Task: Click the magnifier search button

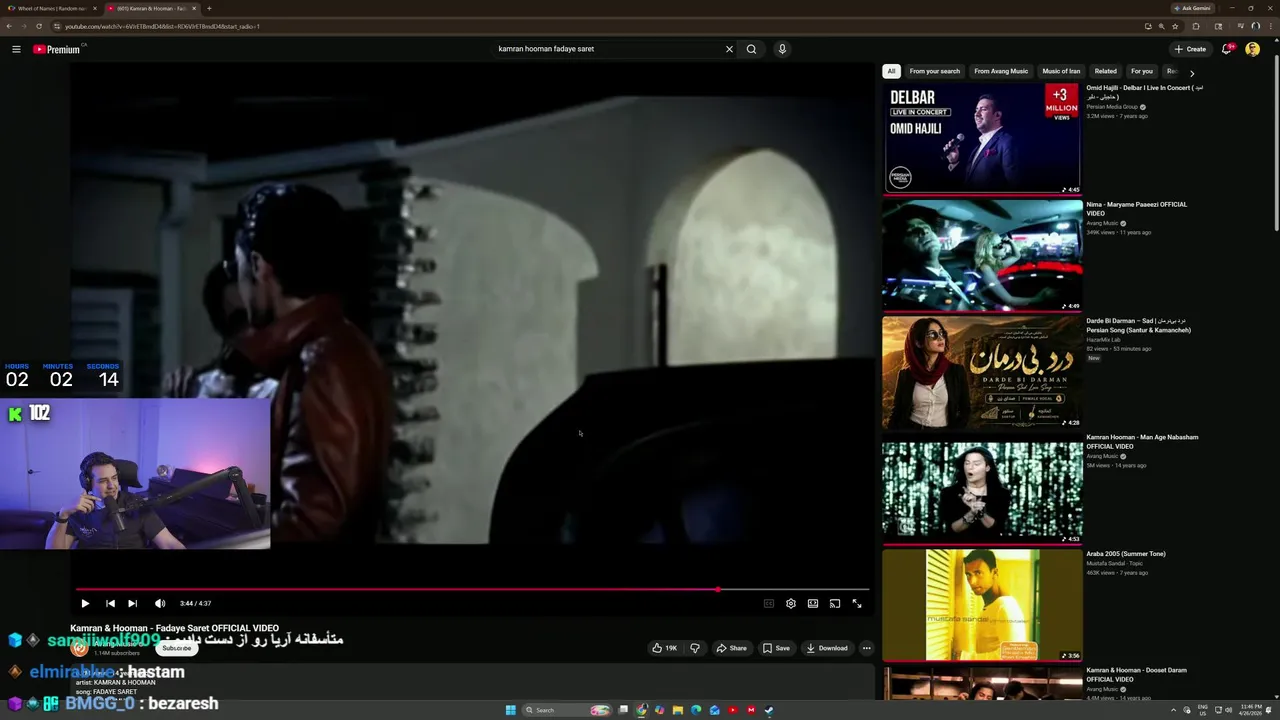Action: [x=751, y=49]
